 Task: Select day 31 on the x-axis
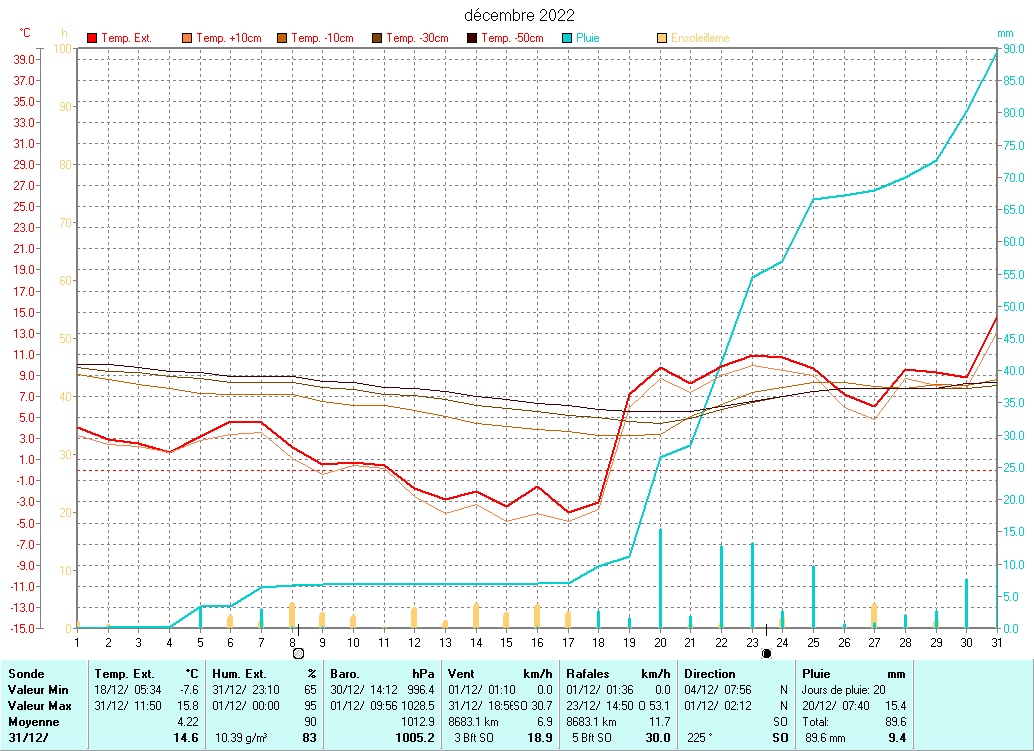[x=996, y=641]
